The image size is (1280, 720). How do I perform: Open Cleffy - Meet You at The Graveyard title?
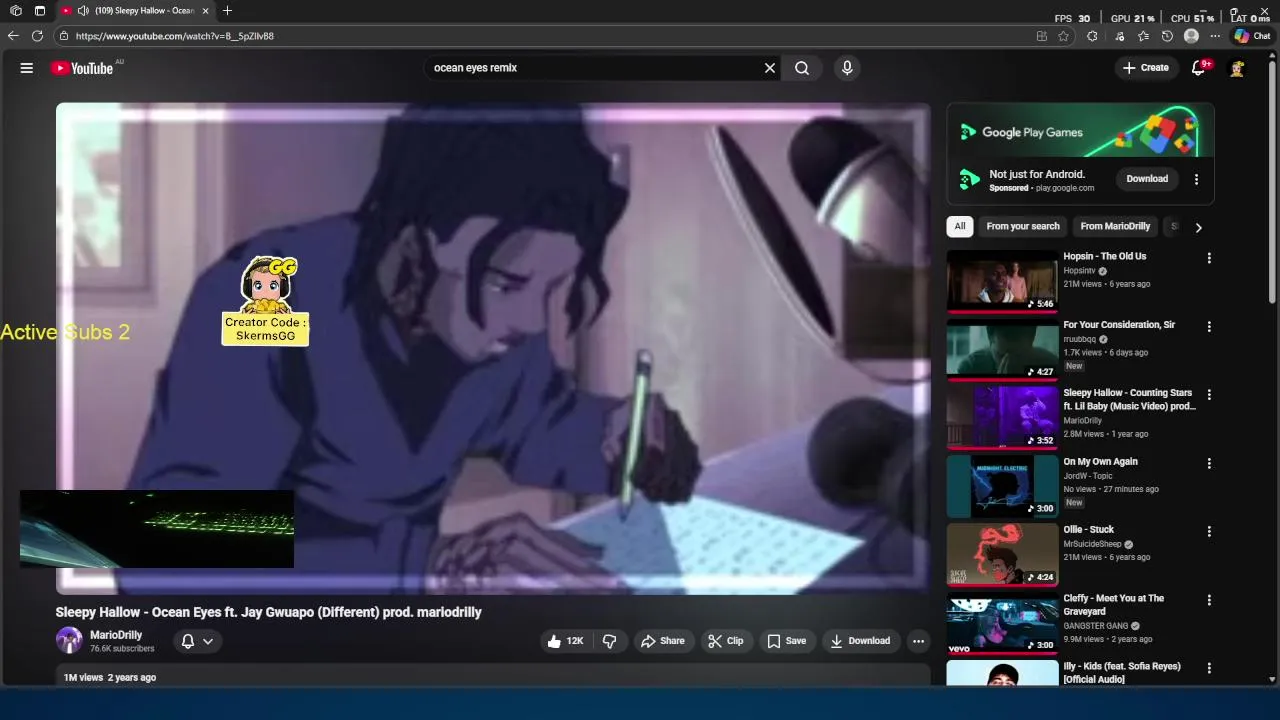click(x=1113, y=605)
